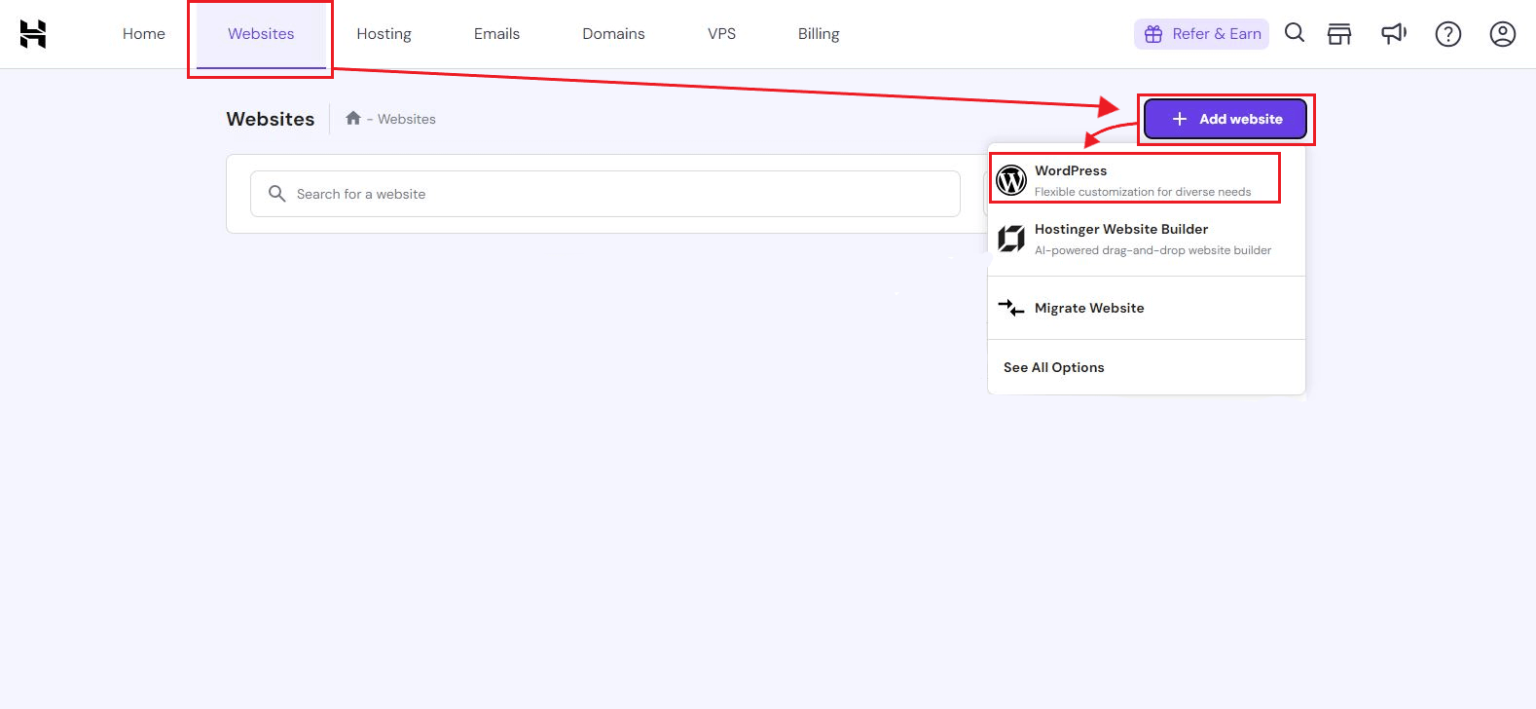The image size is (1536, 709).
Task: Choose Hostinger Website Builder option
Action: (x=1146, y=239)
